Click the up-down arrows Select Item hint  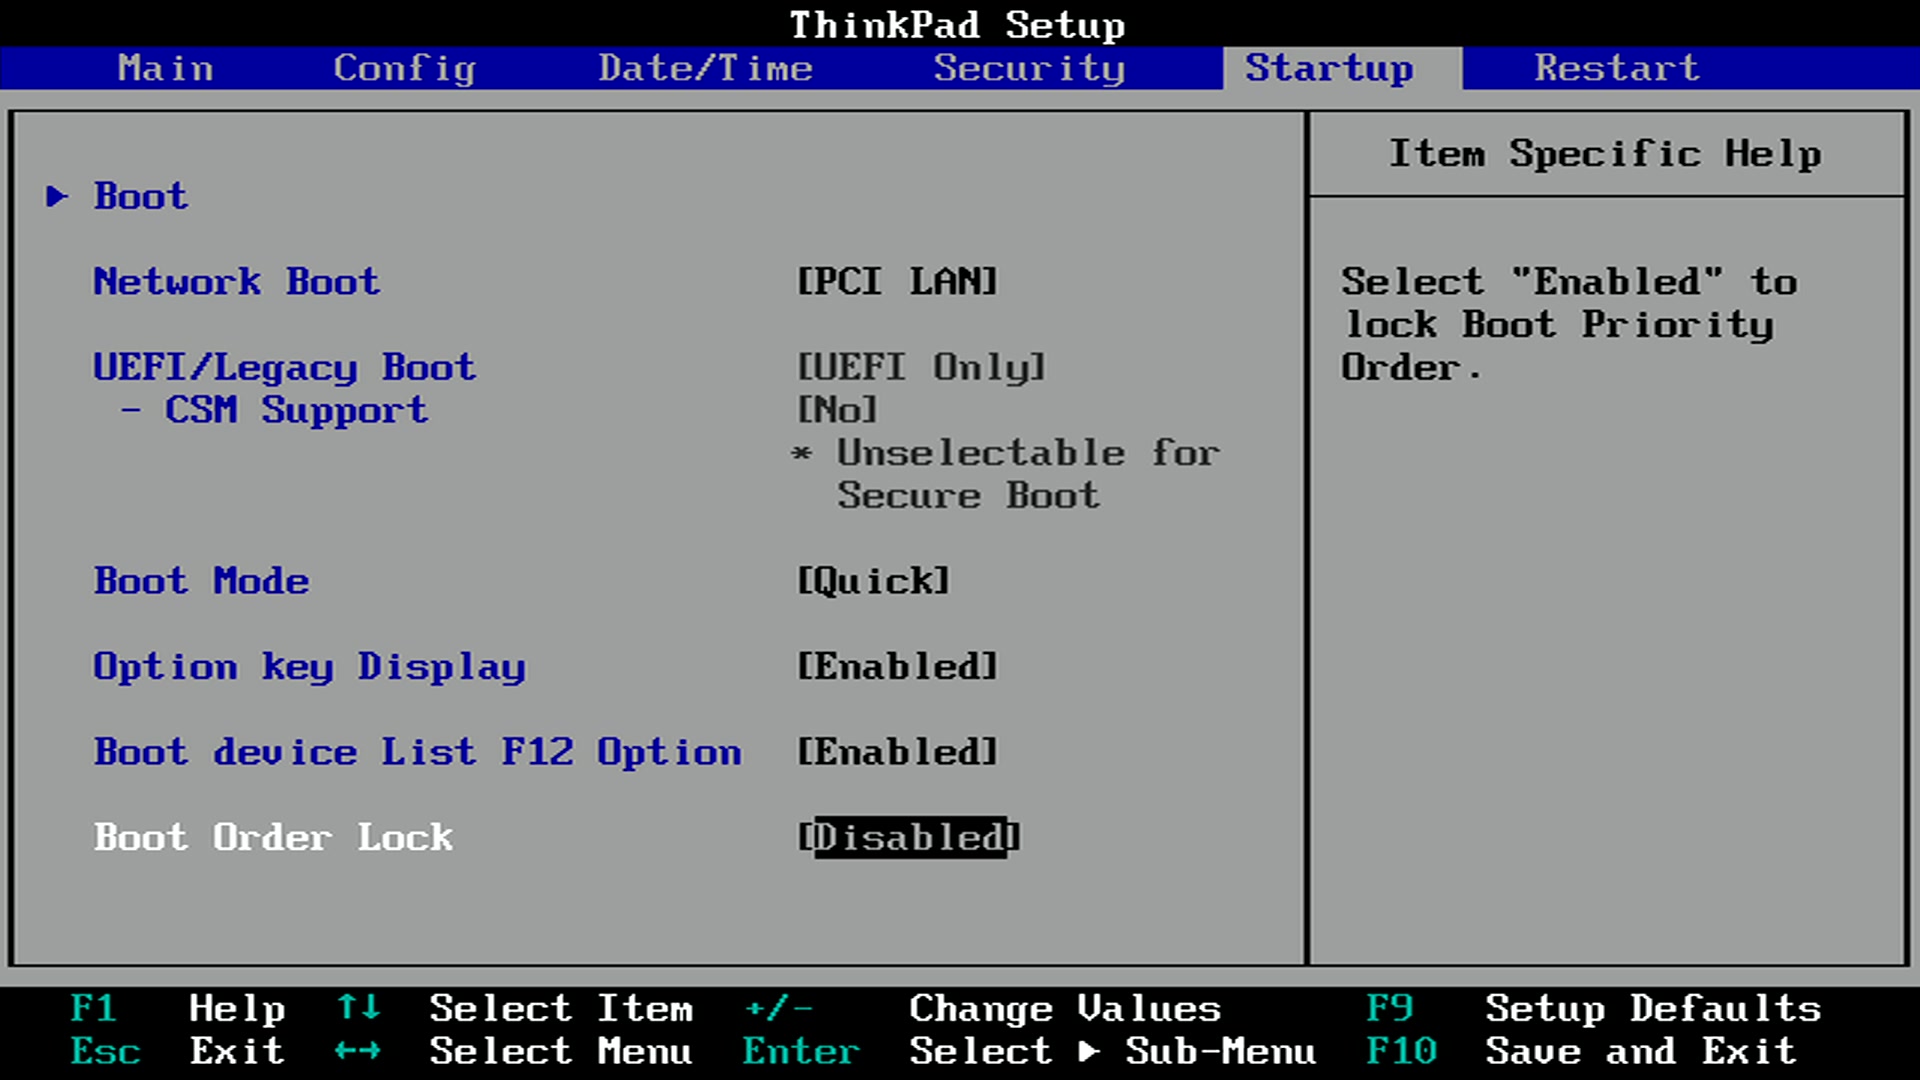pyautogui.click(x=513, y=1008)
